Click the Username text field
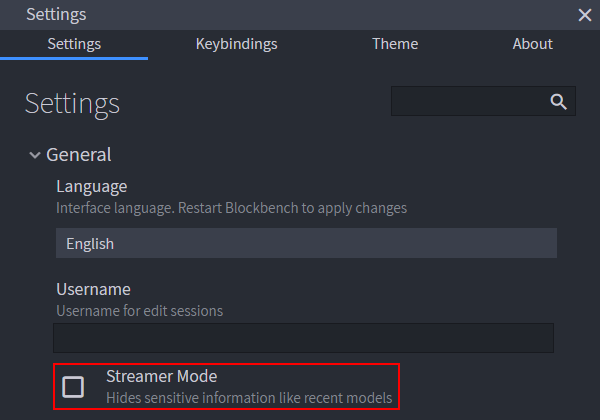 pyautogui.click(x=303, y=338)
